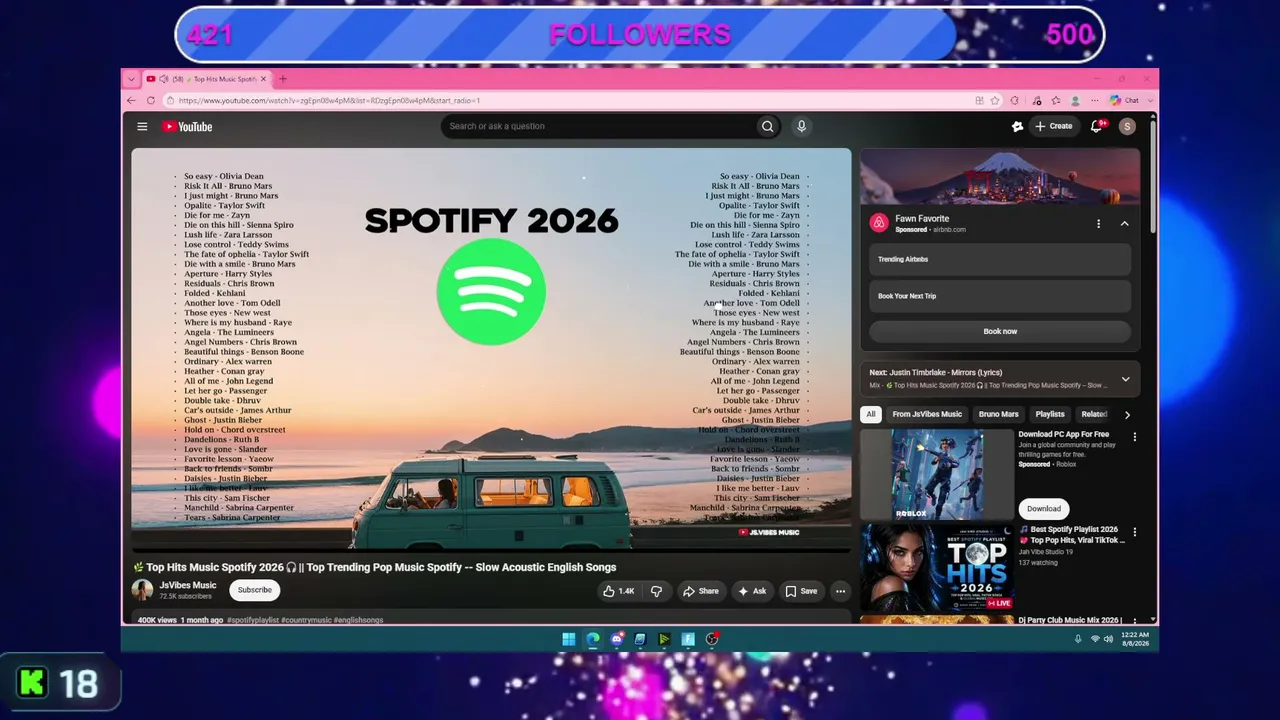Collapse the Fawn Favorite ad panel
The height and width of the screenshot is (720, 1280).
1124,224
